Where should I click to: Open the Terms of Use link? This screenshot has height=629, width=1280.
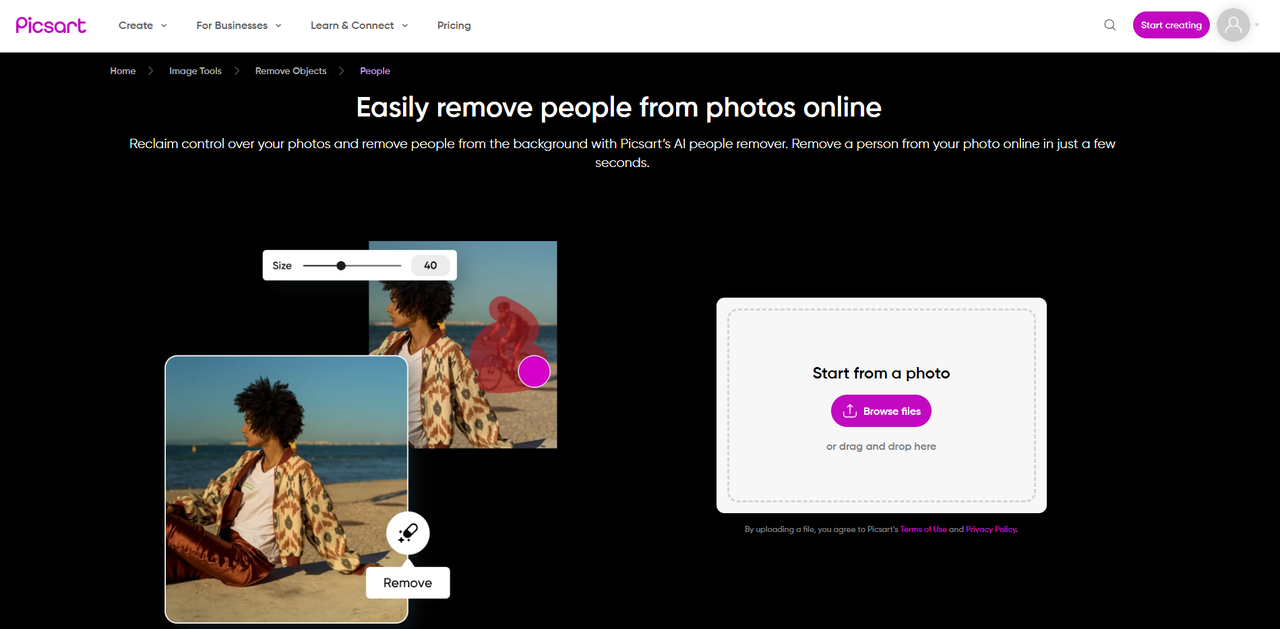click(923, 529)
